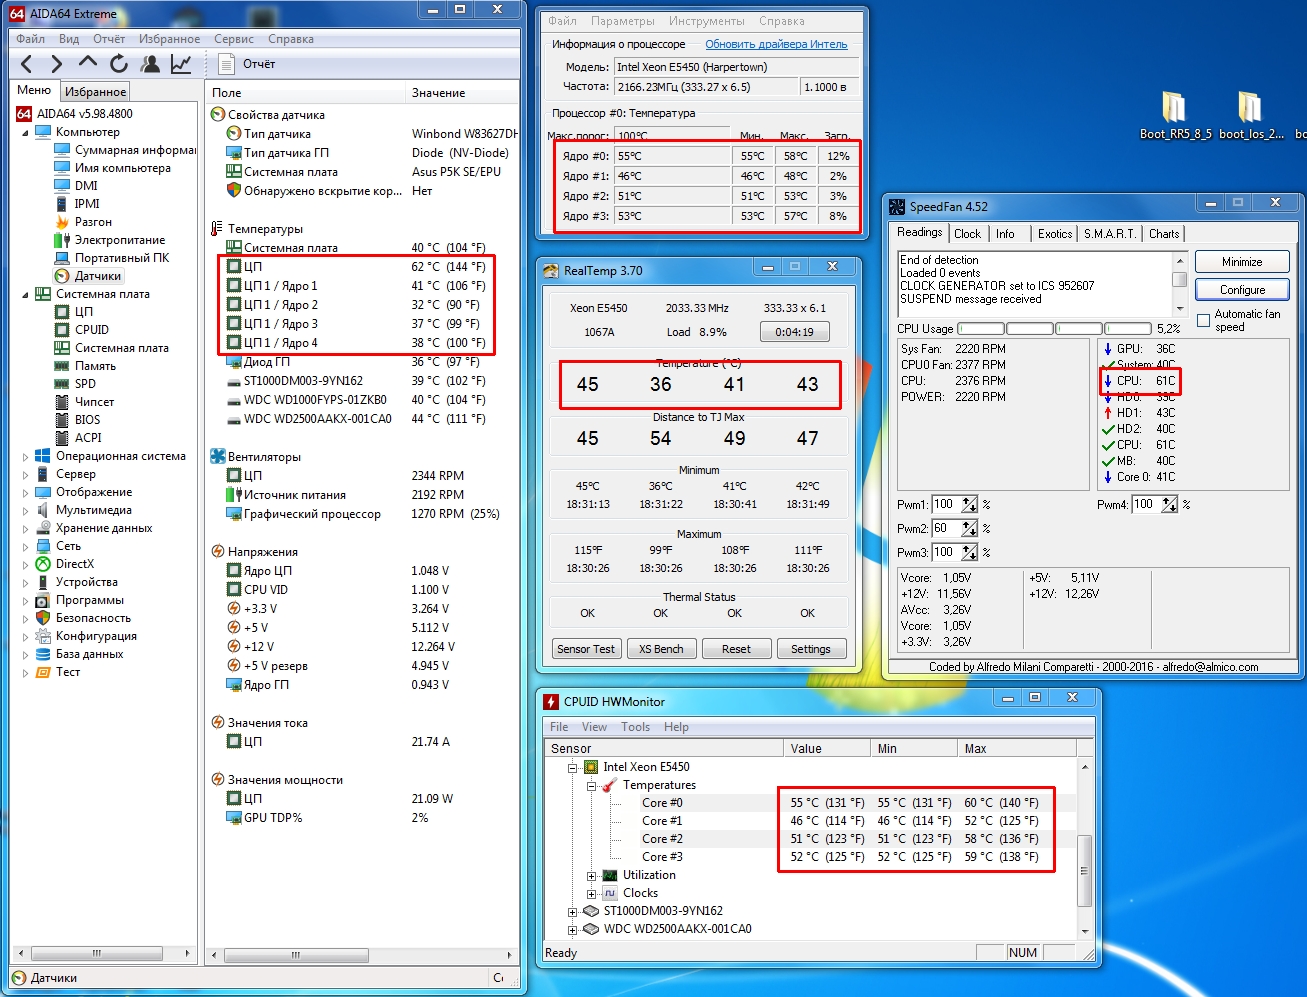Expand the Clocks node in HWMonitor
This screenshot has width=1307, height=997.
pyautogui.click(x=591, y=894)
